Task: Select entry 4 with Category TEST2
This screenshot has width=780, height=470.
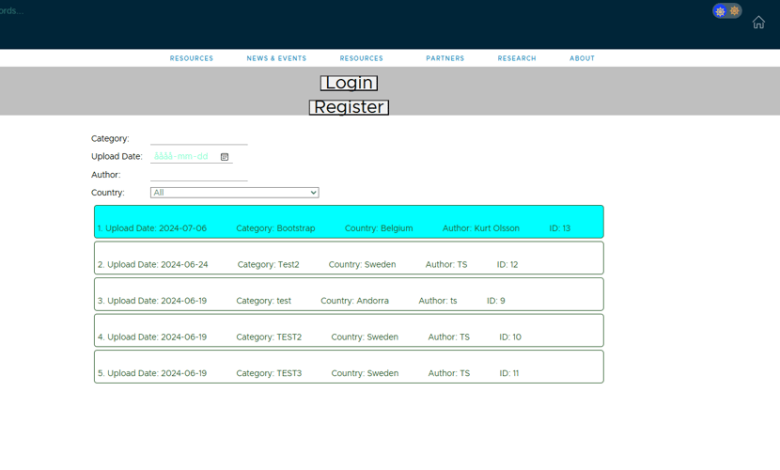Action: tap(349, 331)
